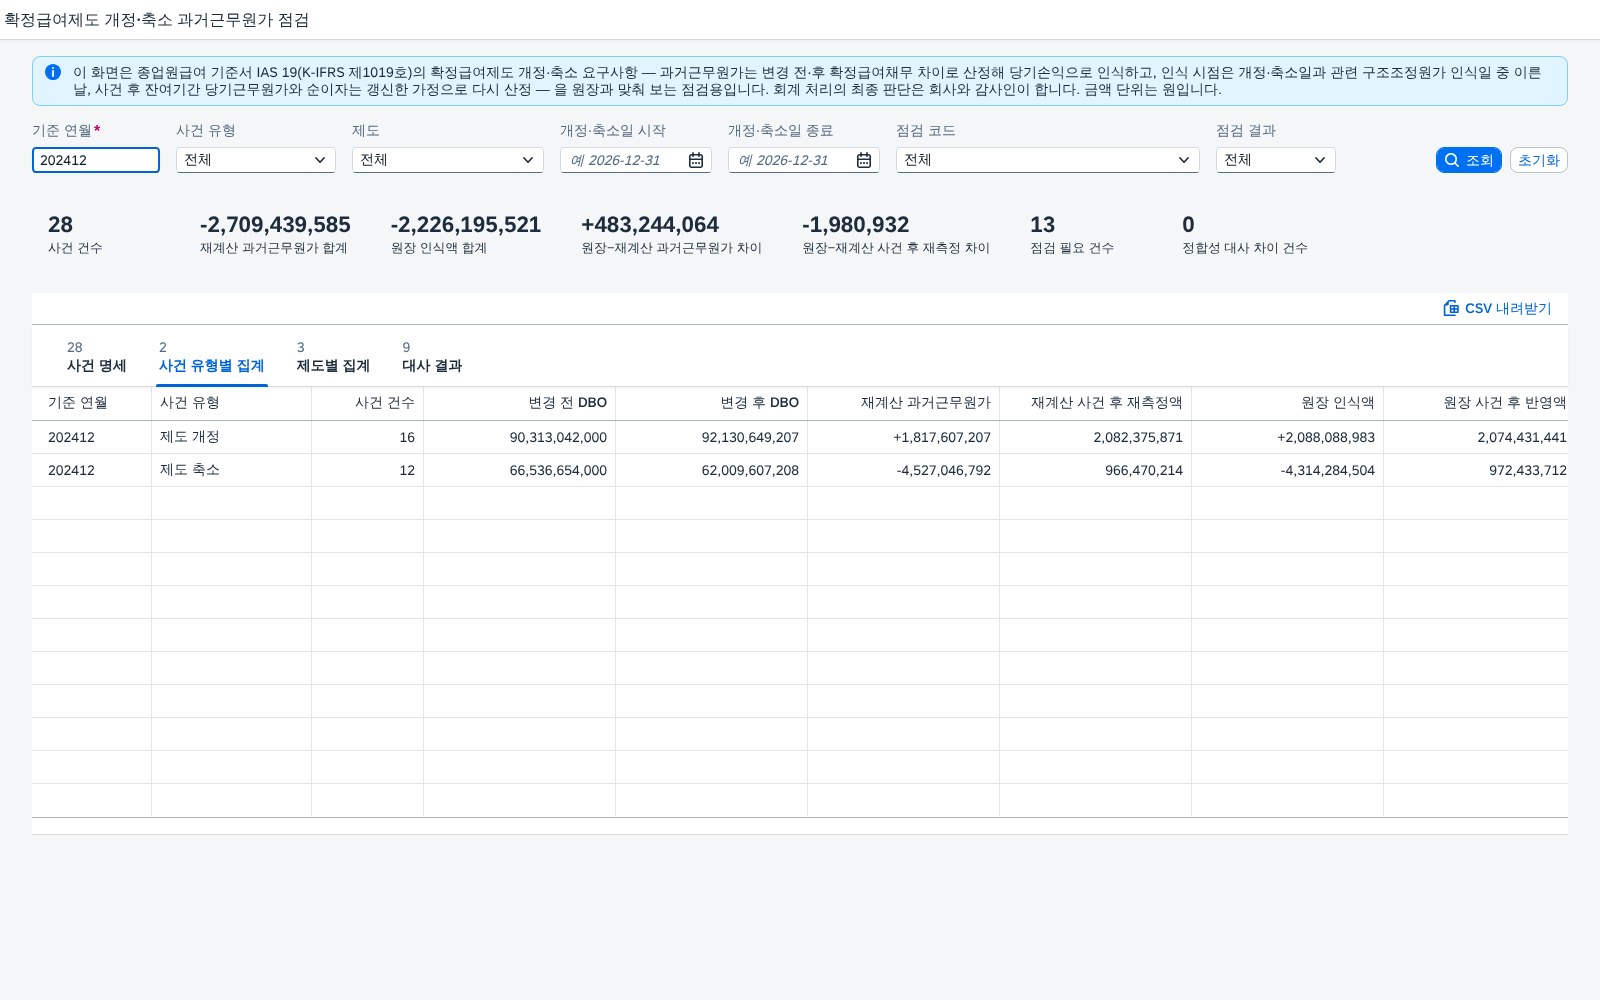The image size is (1600, 1000).
Task: Select the 제도 개정 table row
Action: point(800,437)
